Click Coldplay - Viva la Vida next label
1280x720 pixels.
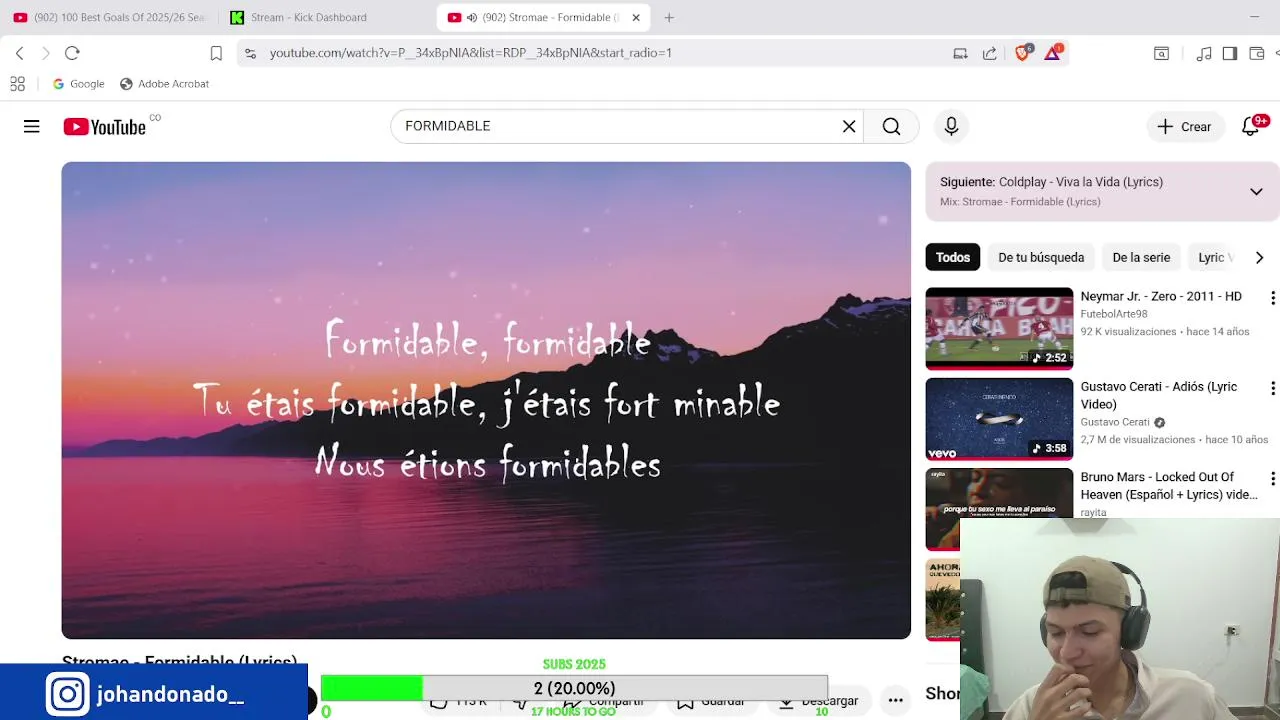click(x=1081, y=182)
